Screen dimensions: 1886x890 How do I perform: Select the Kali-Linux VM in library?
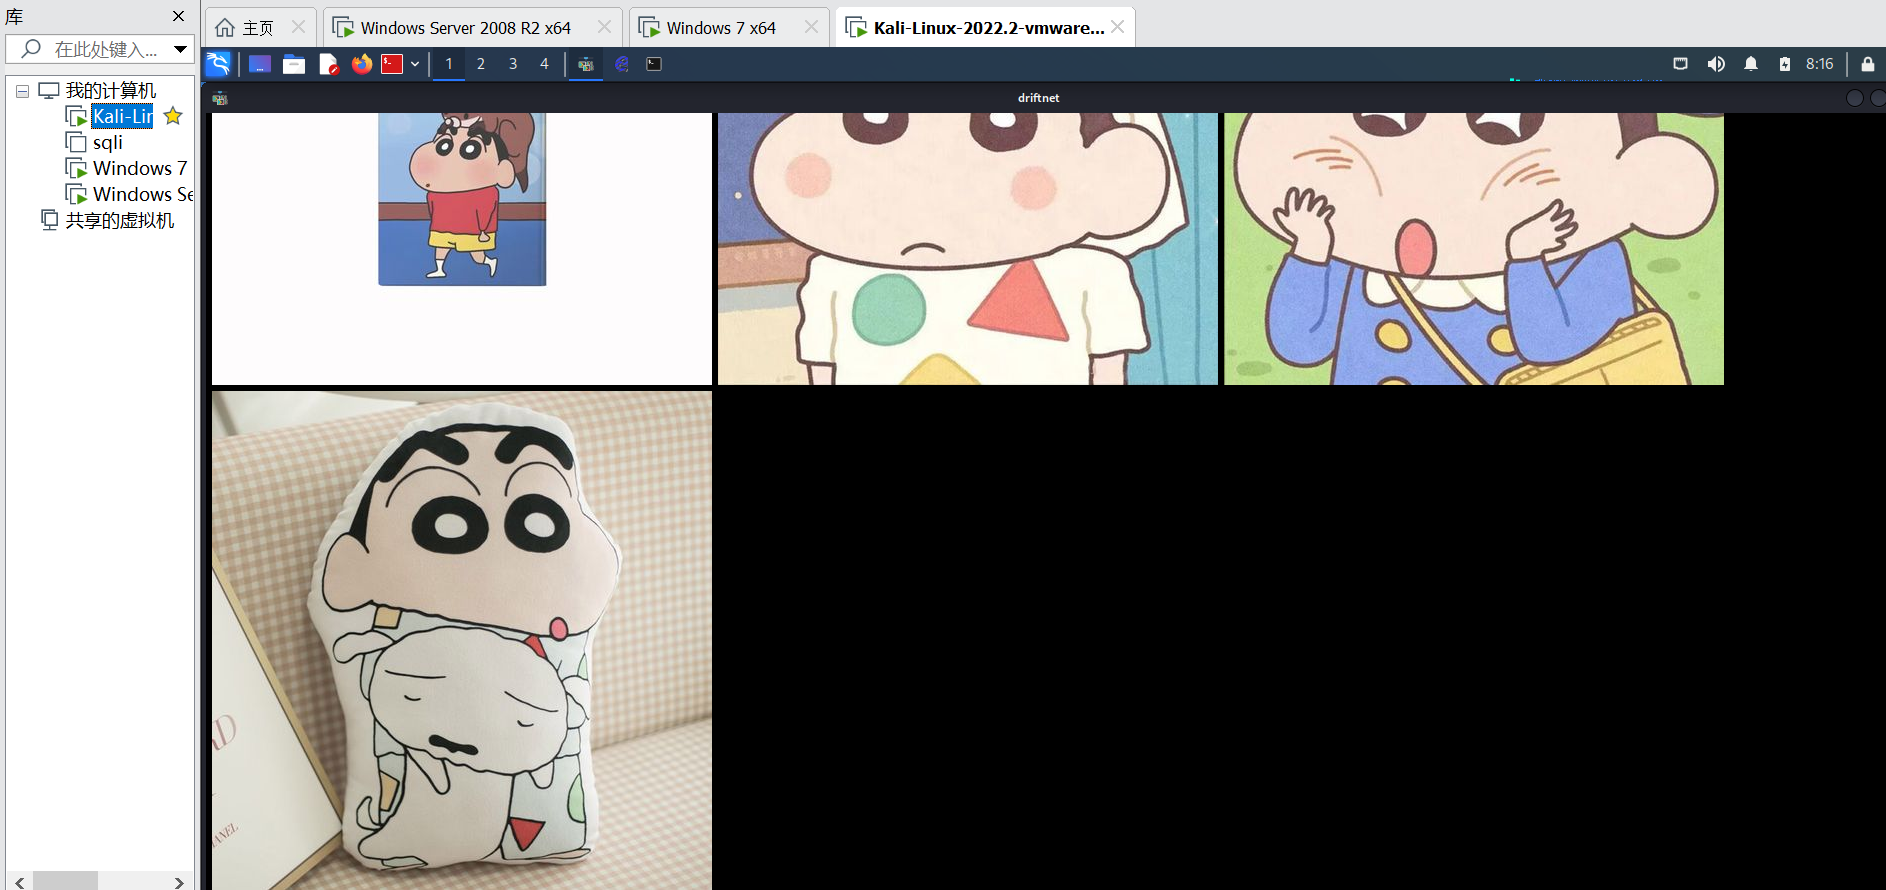tap(122, 116)
